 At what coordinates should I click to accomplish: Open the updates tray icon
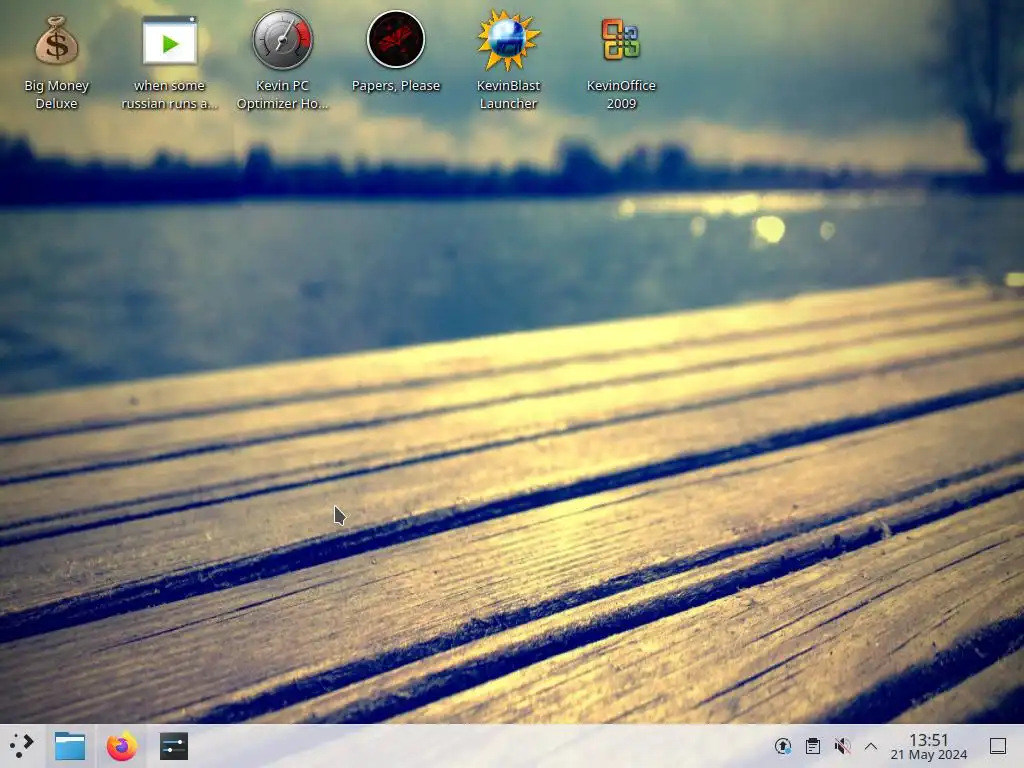tap(782, 746)
